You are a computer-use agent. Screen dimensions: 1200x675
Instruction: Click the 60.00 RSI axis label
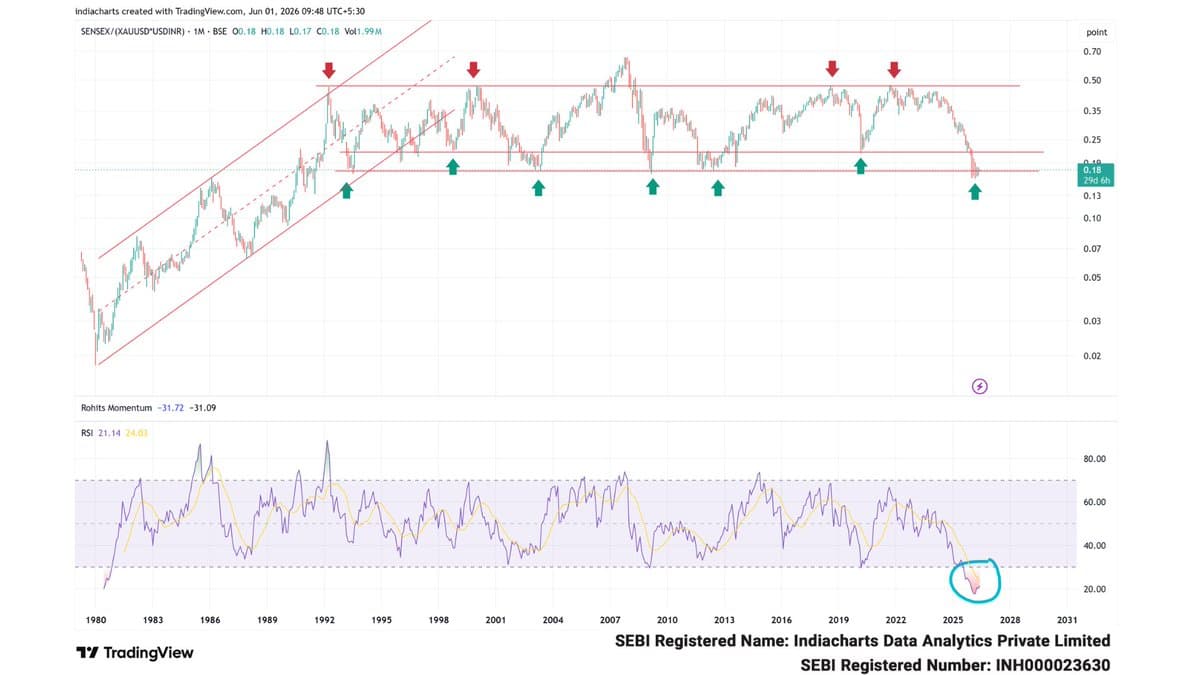click(1094, 503)
